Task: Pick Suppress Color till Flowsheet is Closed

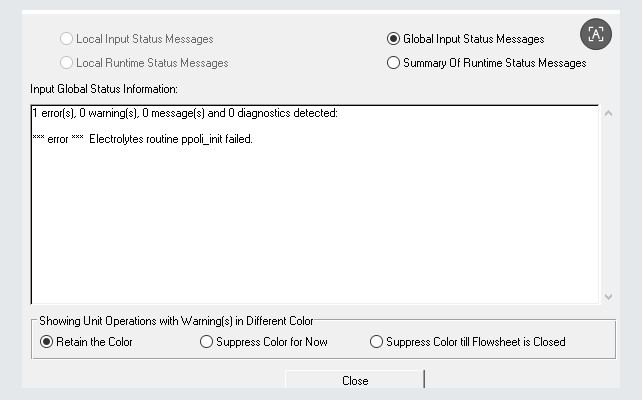Action: pyautogui.click(x=376, y=342)
